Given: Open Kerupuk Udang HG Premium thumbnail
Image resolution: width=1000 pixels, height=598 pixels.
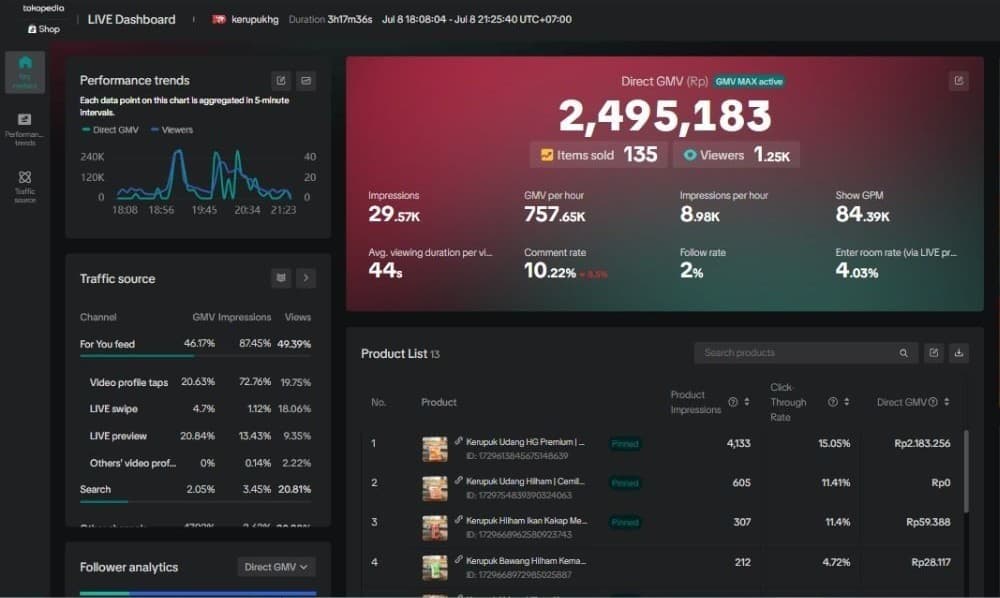Looking at the screenshot, I should pyautogui.click(x=434, y=449).
